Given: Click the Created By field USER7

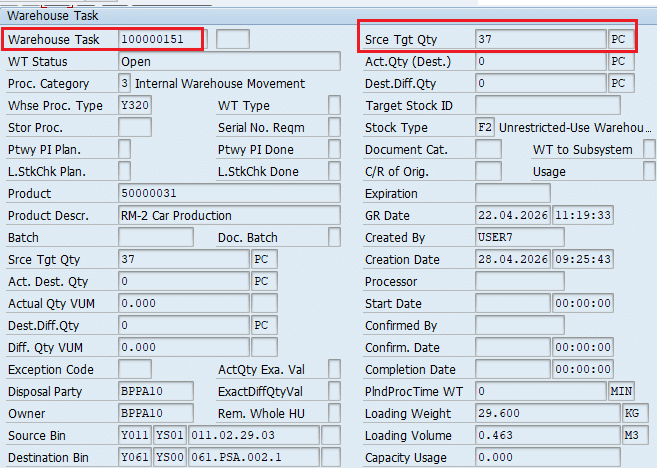Looking at the screenshot, I should pyautogui.click(x=519, y=237).
